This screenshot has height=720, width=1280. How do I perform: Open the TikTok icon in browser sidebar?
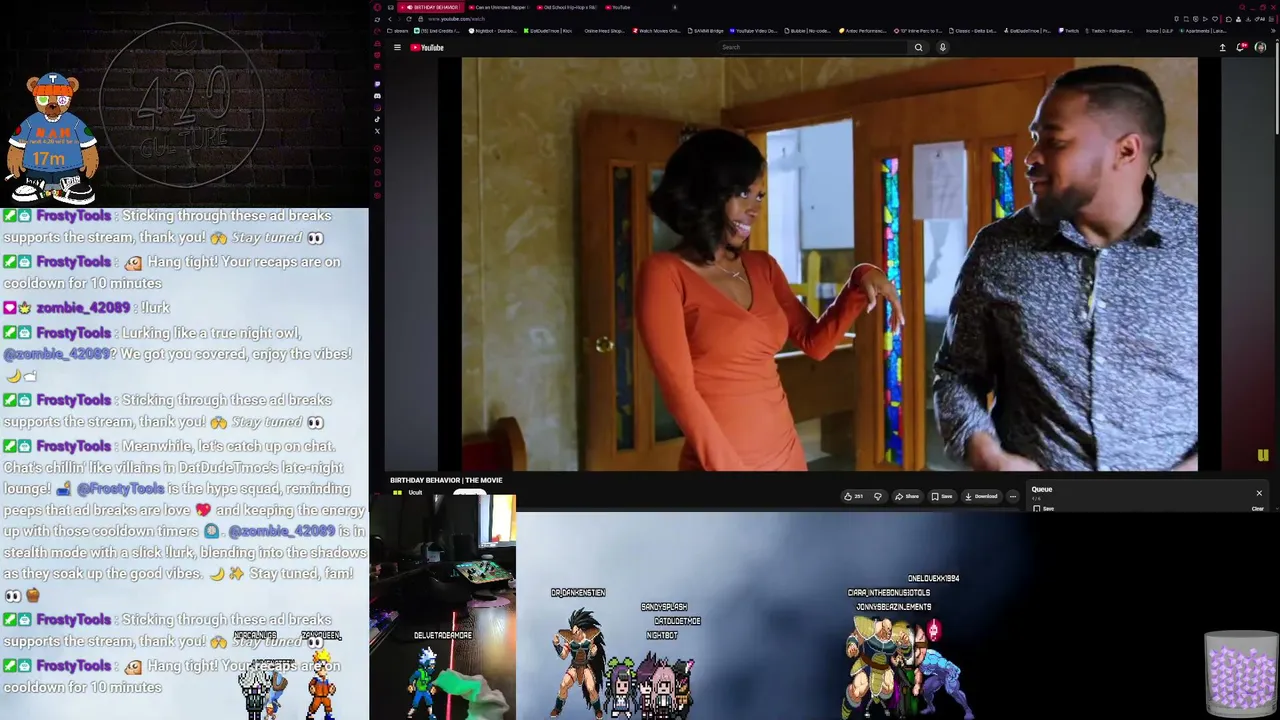coord(377,119)
